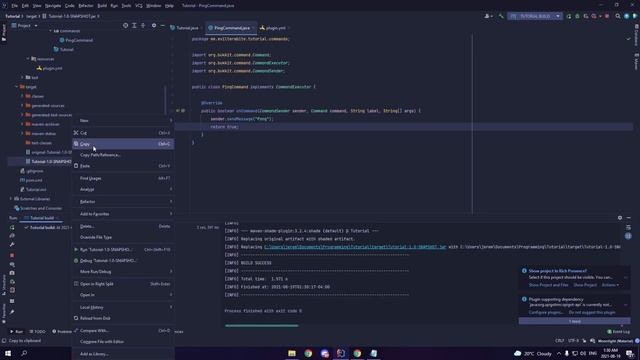The image size is (640, 360).
Task: Click the collapse all icon in Project panel header
Action: [143, 25]
